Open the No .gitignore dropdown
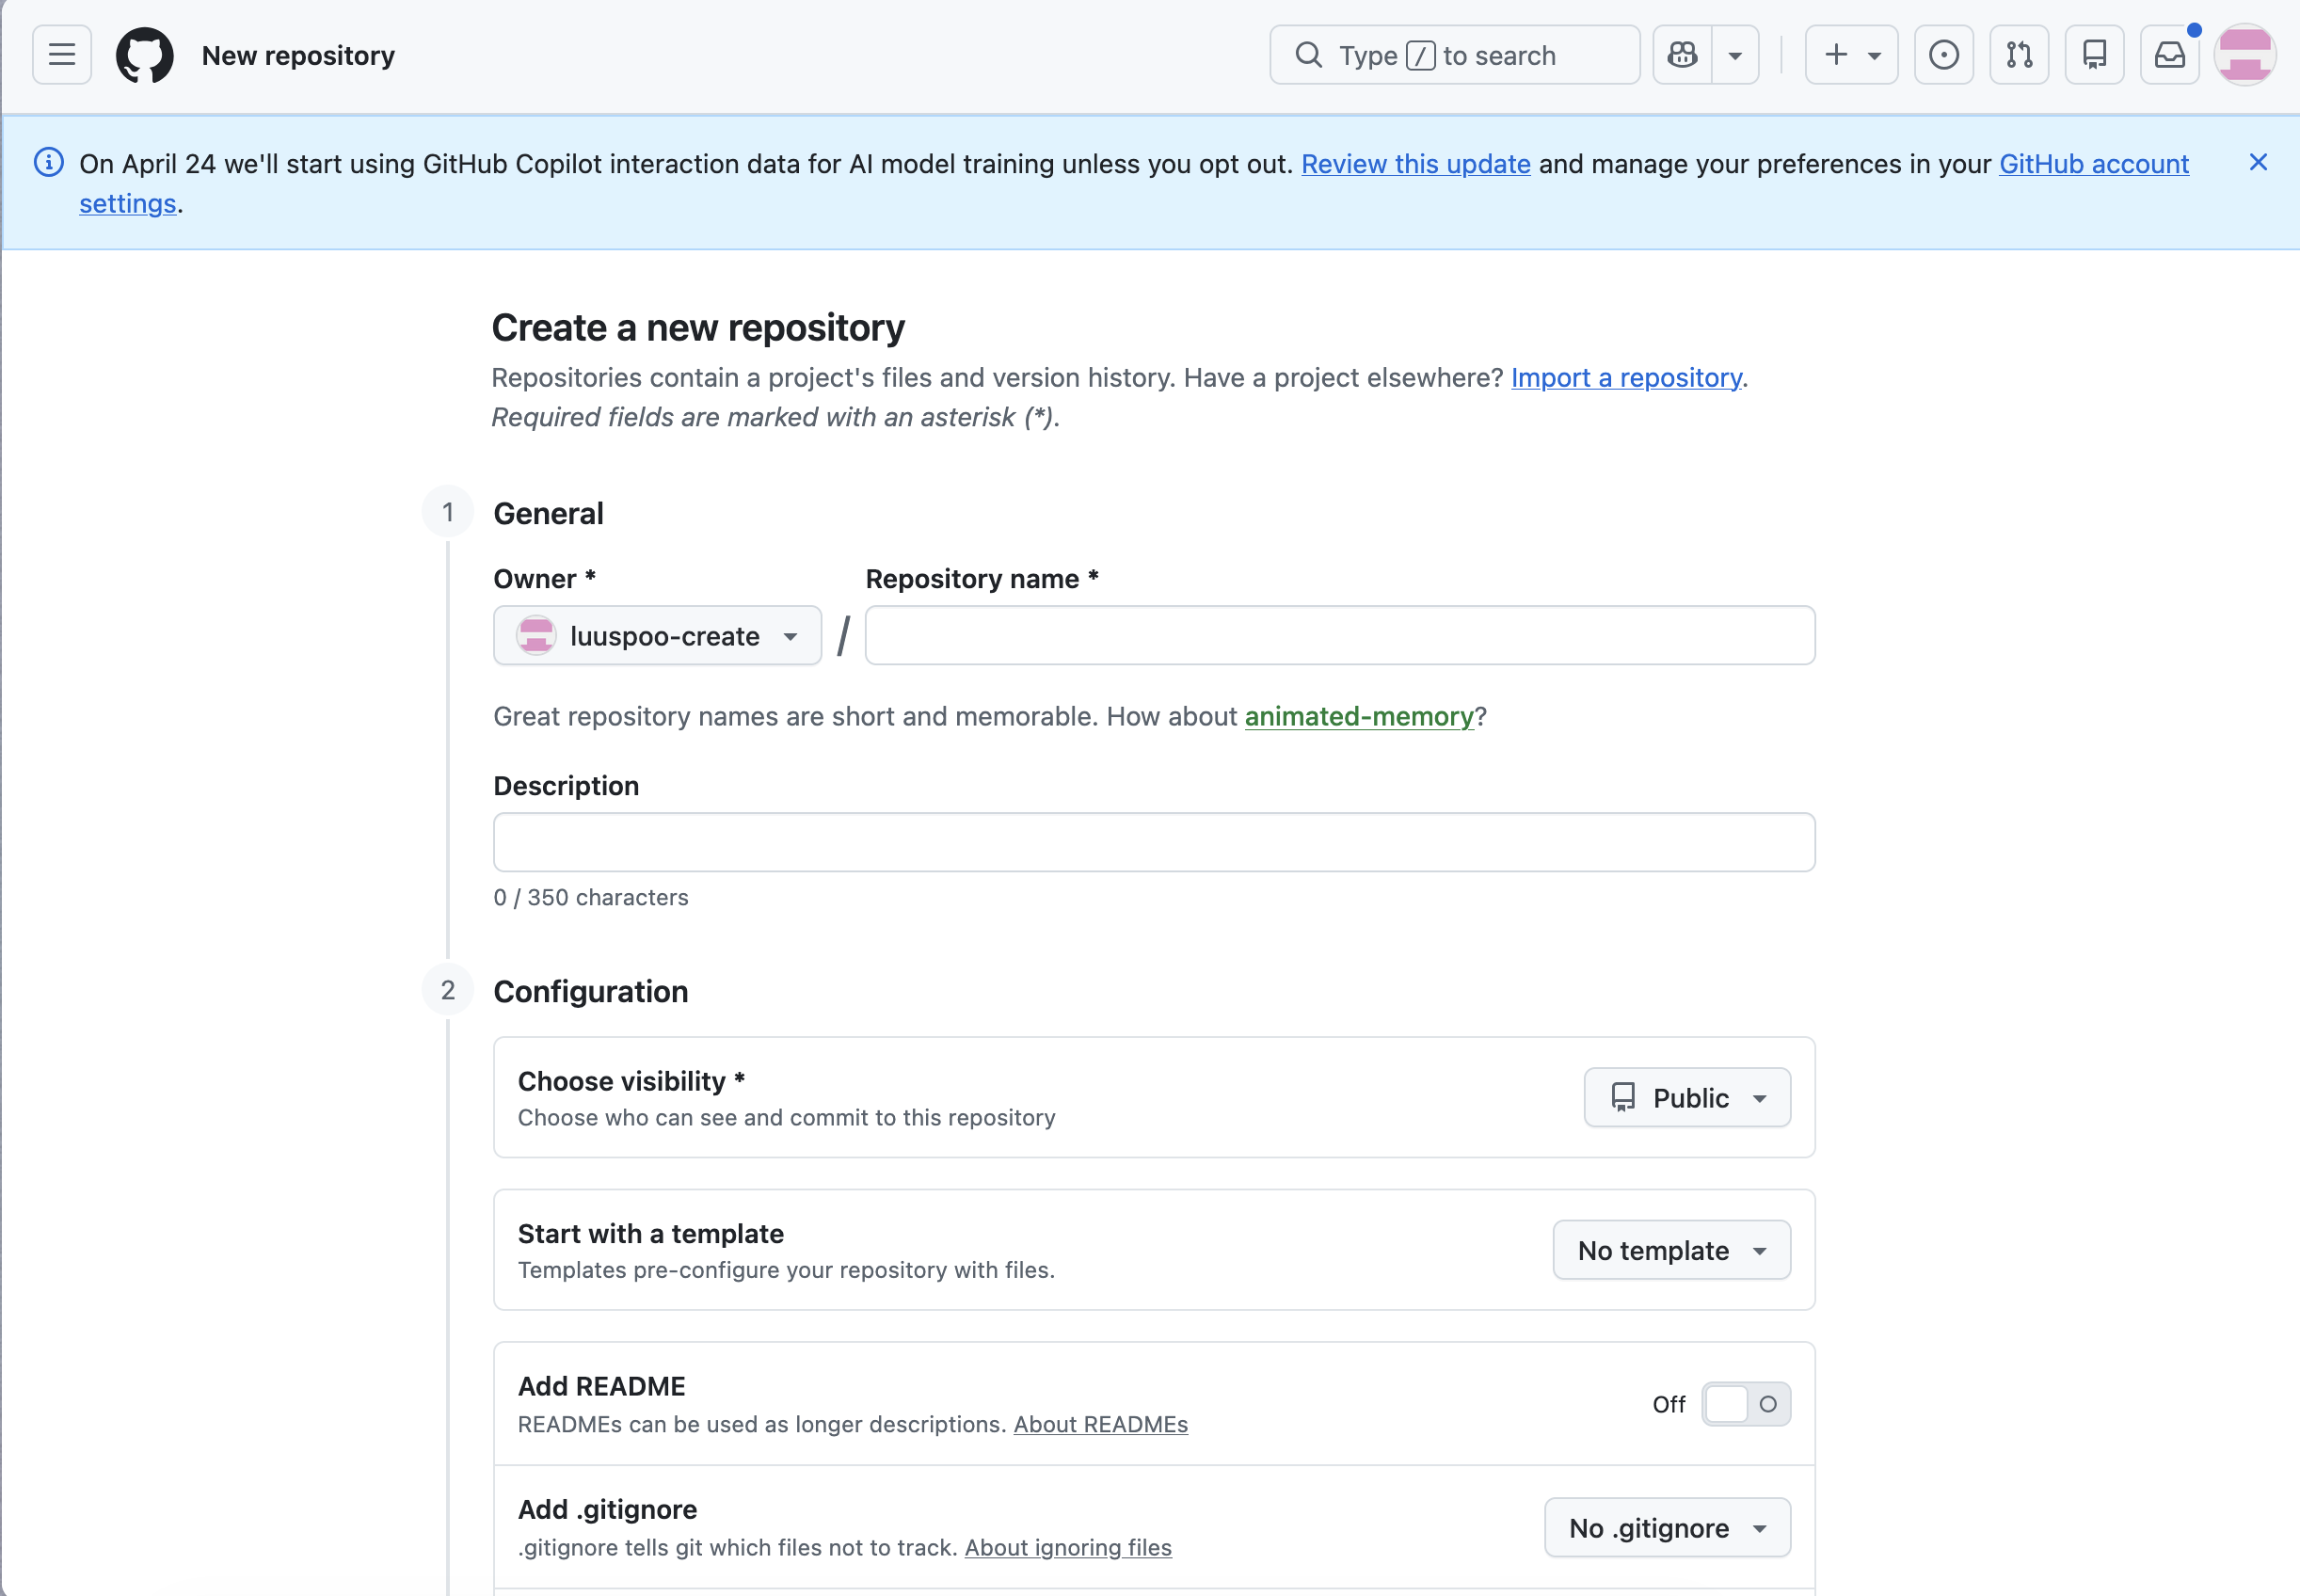 (x=1665, y=1527)
